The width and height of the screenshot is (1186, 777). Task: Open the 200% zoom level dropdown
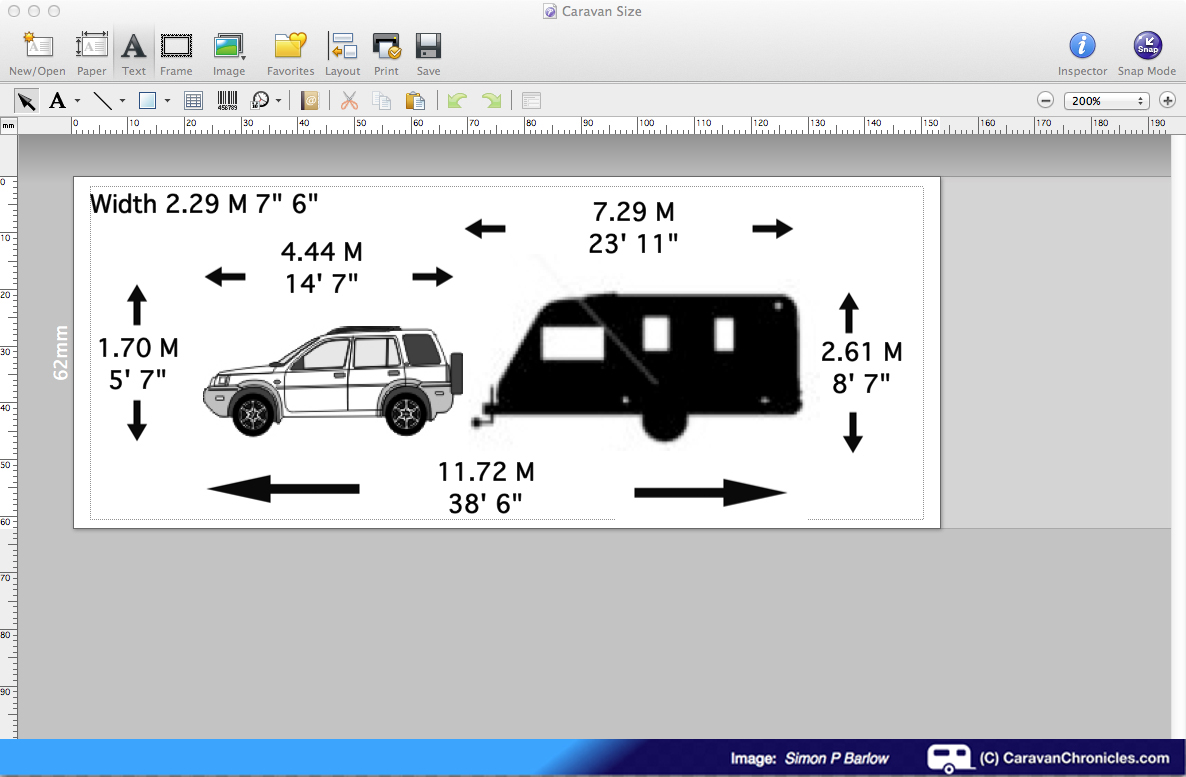(x=1106, y=100)
